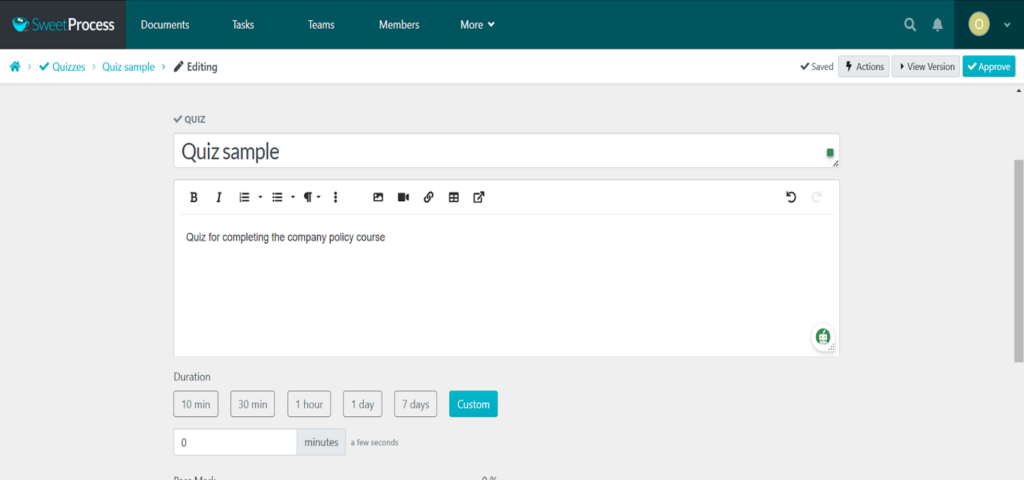
Task: Toggle italic text formatting
Action: [x=219, y=198]
